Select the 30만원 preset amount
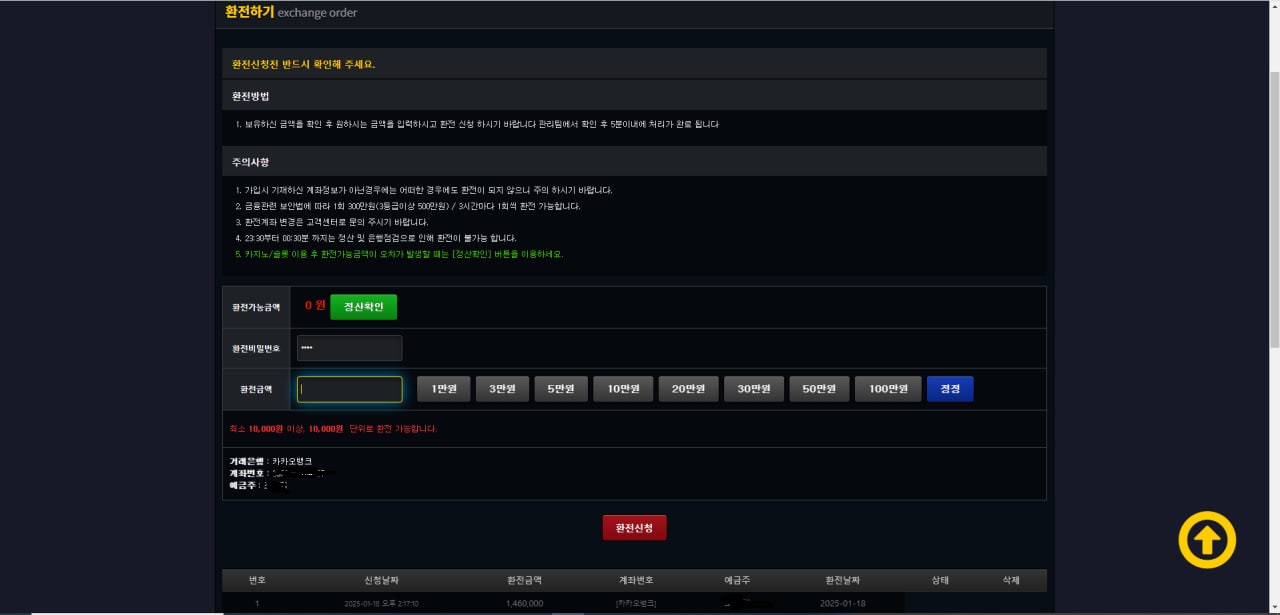 753,389
